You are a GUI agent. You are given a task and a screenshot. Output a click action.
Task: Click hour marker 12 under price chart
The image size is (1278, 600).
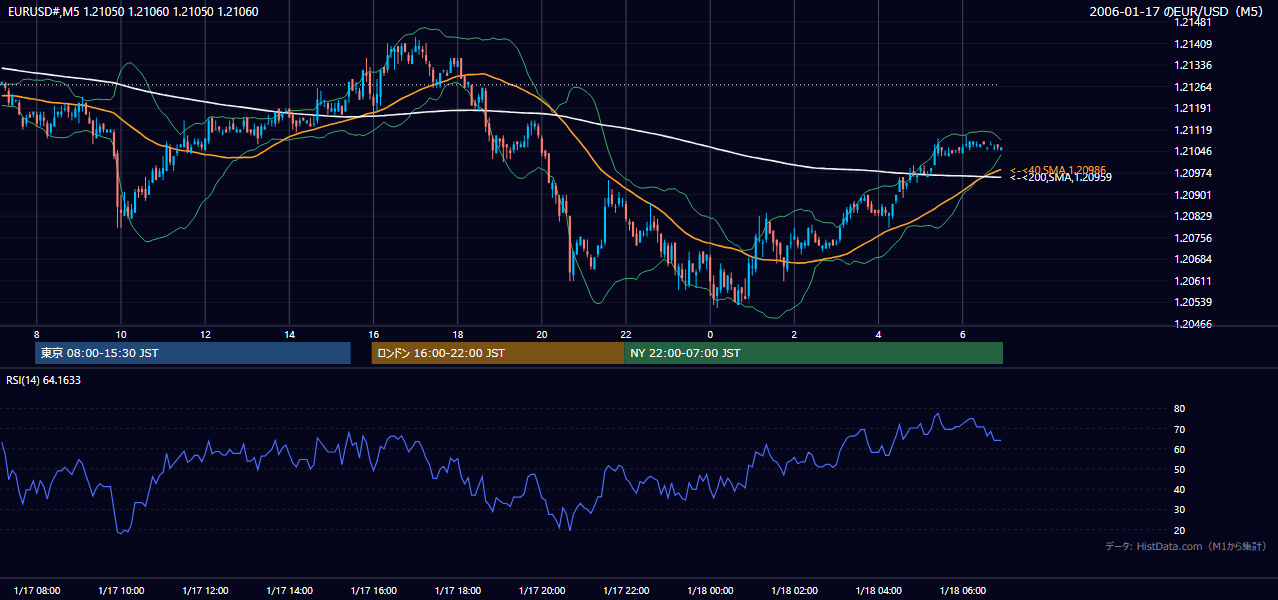pyautogui.click(x=205, y=334)
